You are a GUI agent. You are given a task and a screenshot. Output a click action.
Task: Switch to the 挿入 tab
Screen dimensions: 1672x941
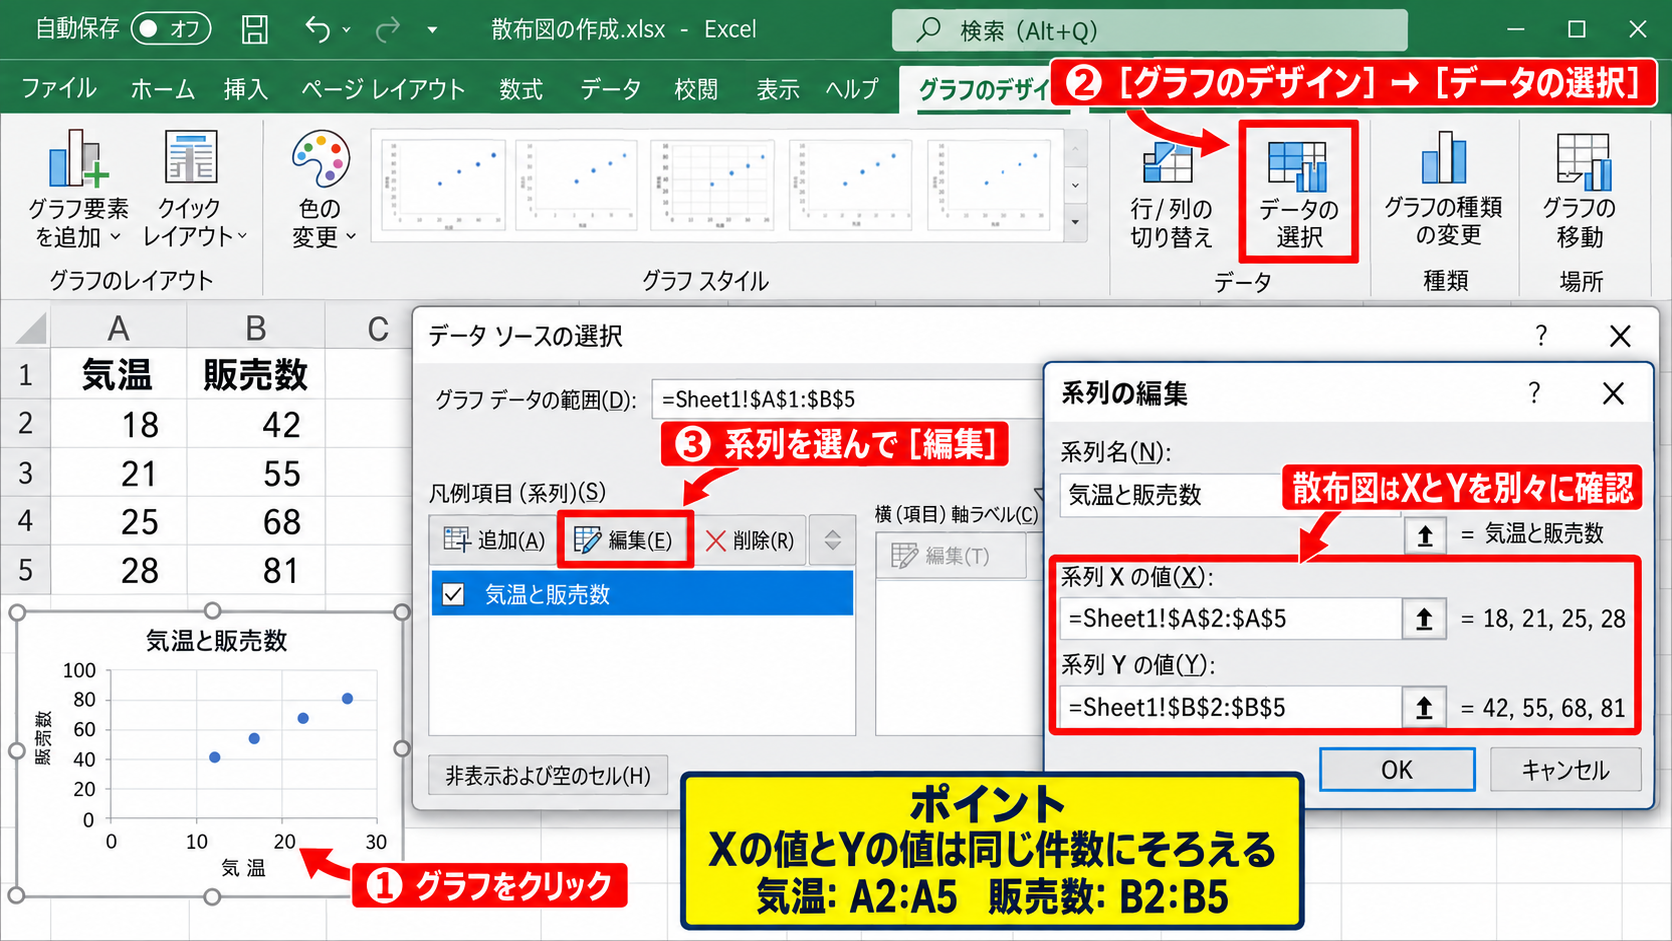(246, 89)
